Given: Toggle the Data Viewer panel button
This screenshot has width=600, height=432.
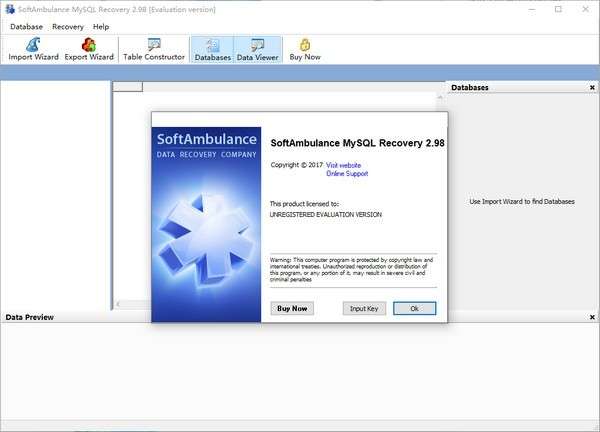Looking at the screenshot, I should click(257, 49).
